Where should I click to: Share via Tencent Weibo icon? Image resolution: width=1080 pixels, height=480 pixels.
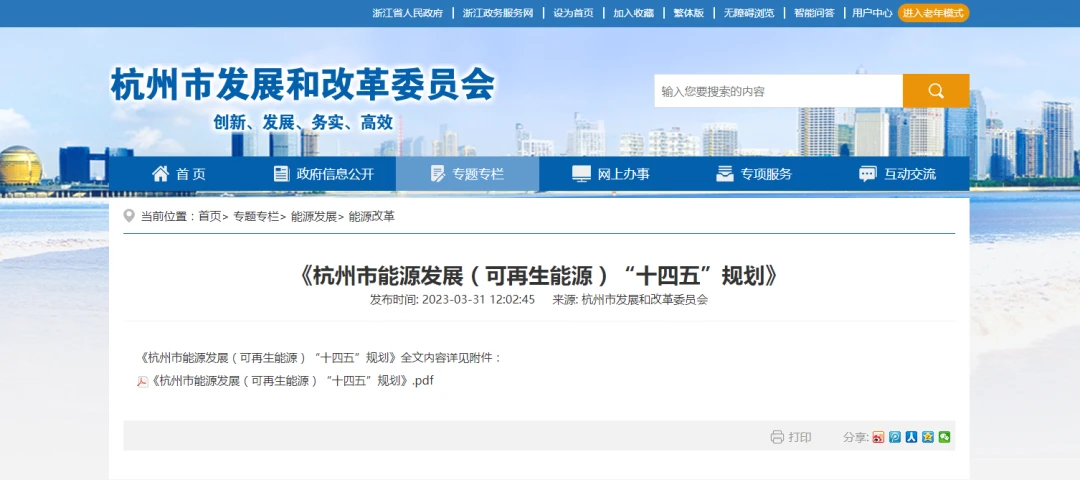pos(895,437)
